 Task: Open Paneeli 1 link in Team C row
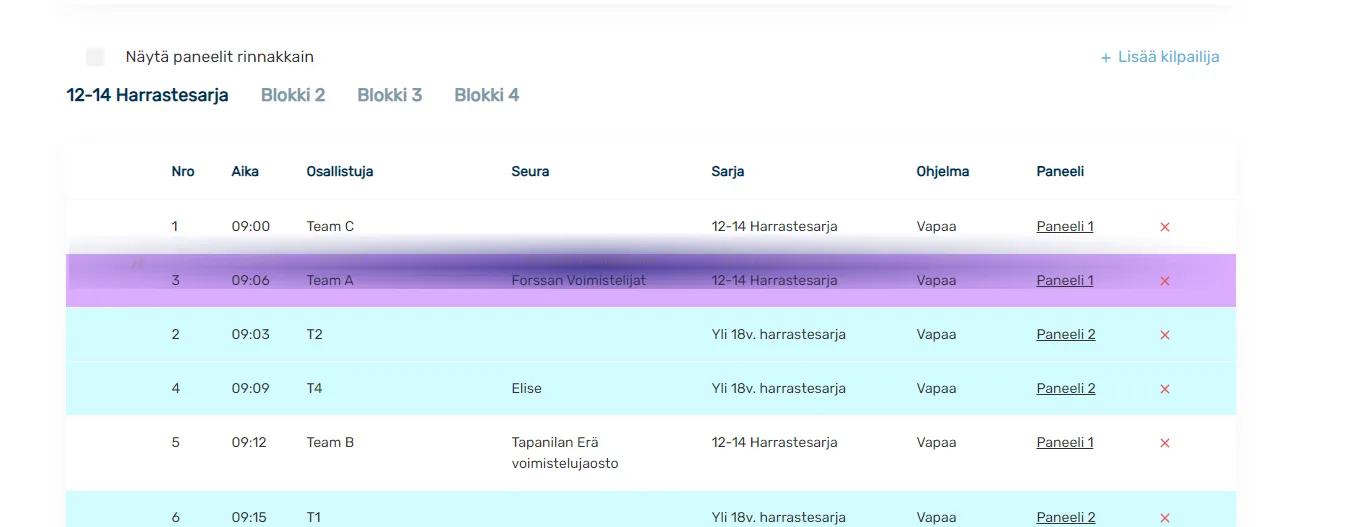[x=1065, y=226]
